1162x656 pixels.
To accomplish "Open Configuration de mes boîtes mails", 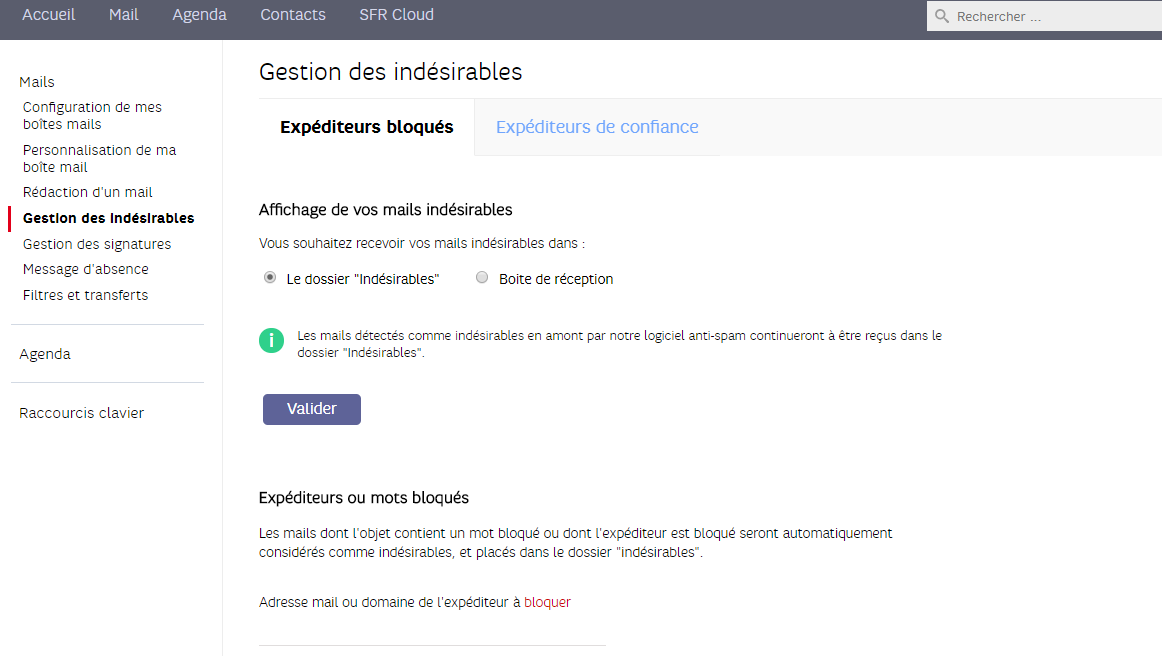I will (x=92, y=115).
